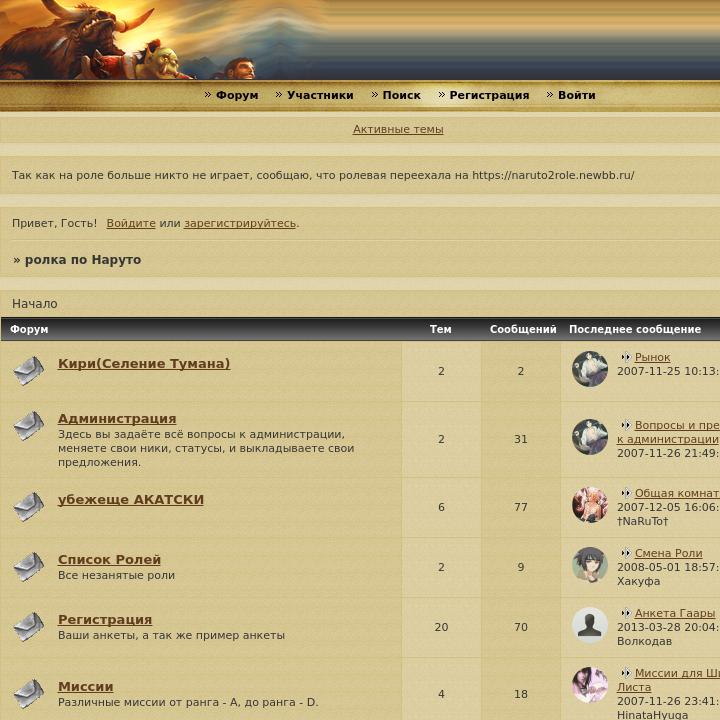The height and width of the screenshot is (720, 720).
Task: Click the arrow icon before Рынок
Action: click(625, 357)
